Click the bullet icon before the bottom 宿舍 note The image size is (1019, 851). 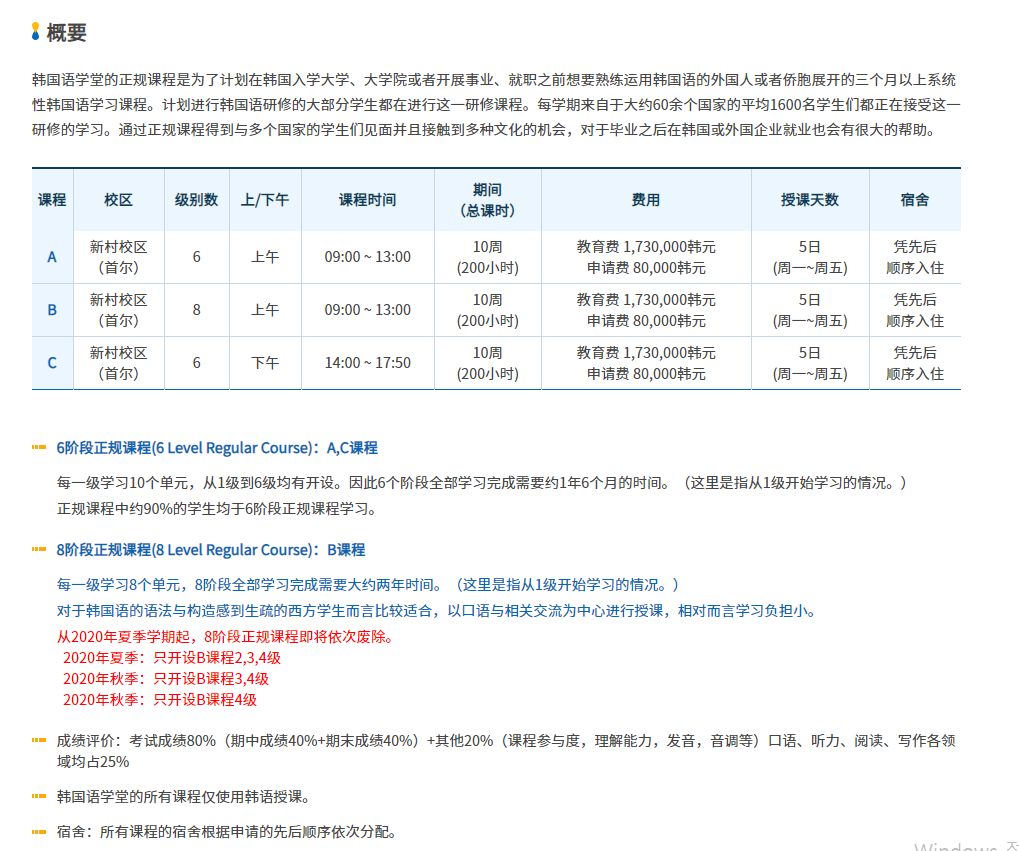(39, 832)
